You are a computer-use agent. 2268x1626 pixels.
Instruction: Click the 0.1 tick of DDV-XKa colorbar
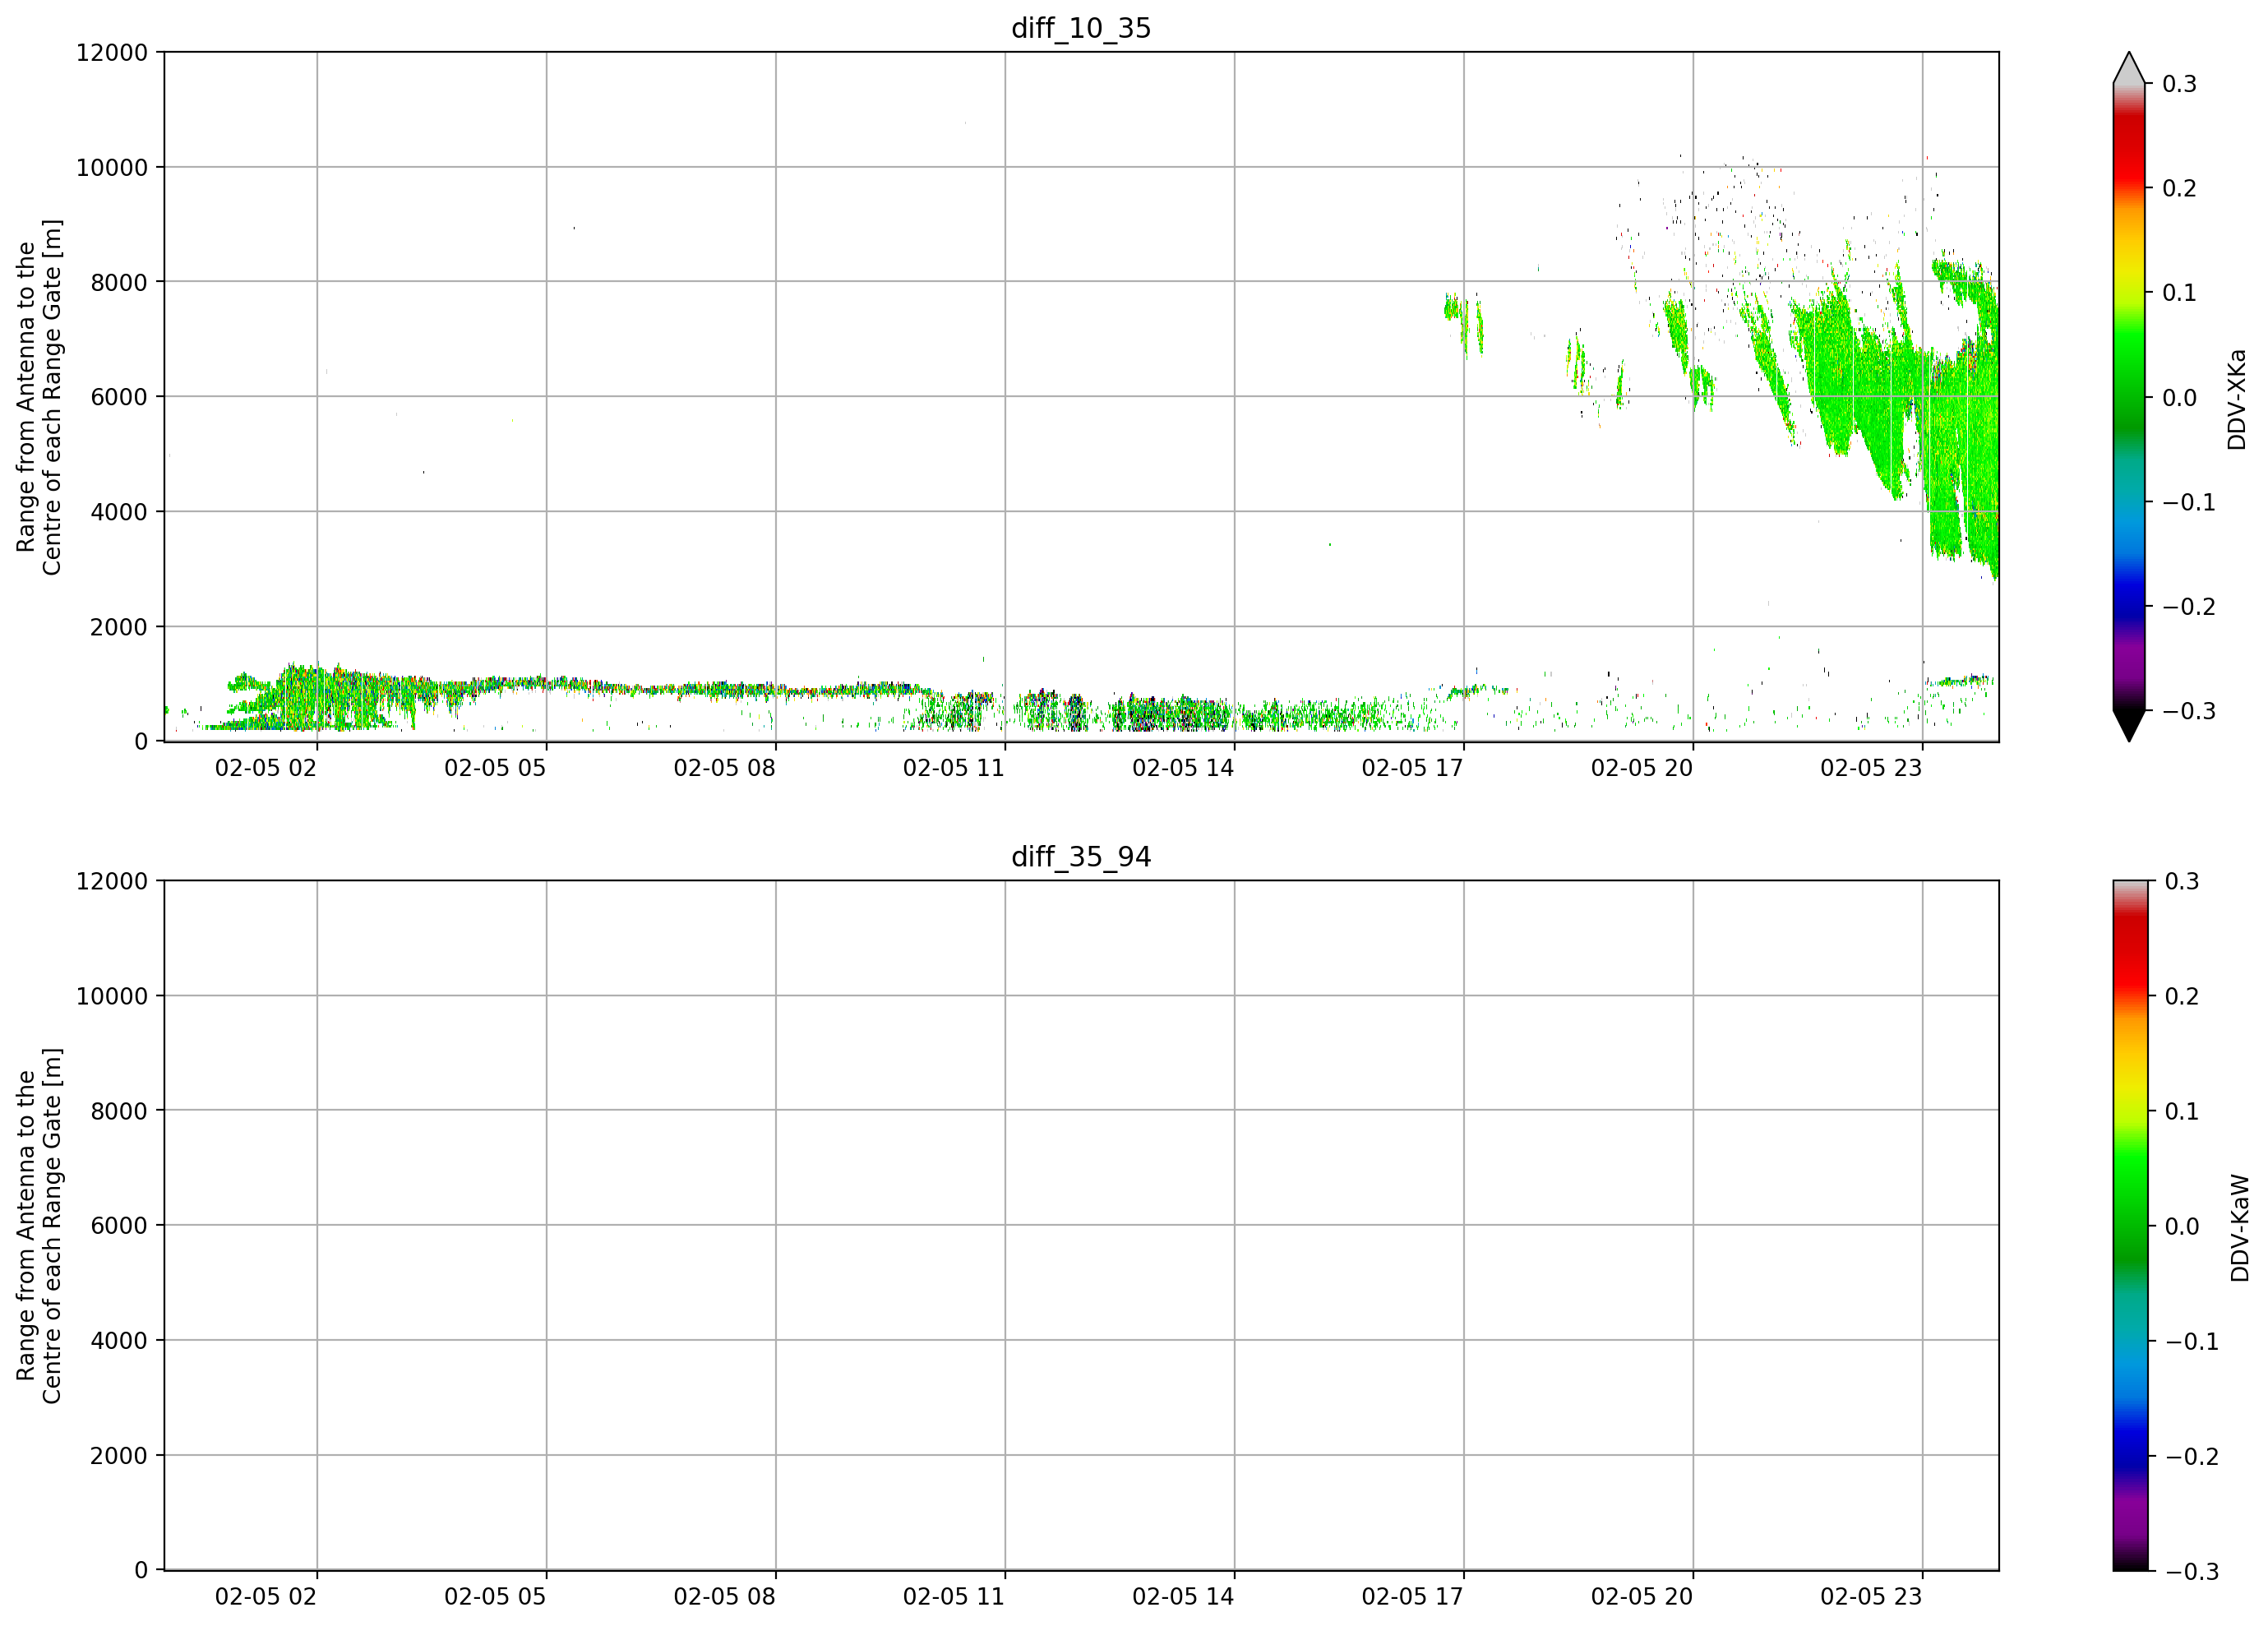point(2179,293)
